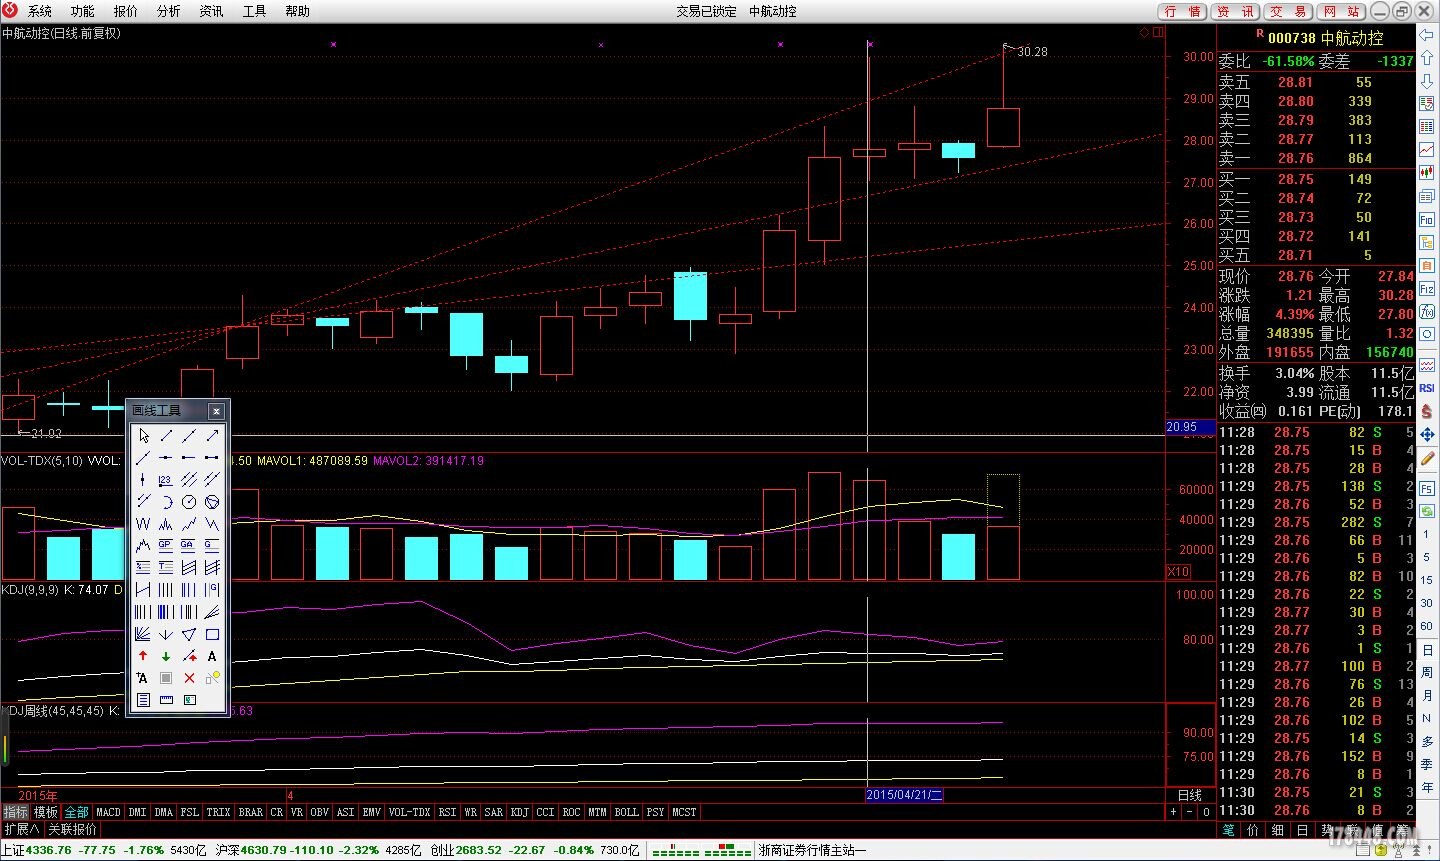1440x861 pixels.
Task: Expand the 扩展 panel
Action: click(21, 829)
